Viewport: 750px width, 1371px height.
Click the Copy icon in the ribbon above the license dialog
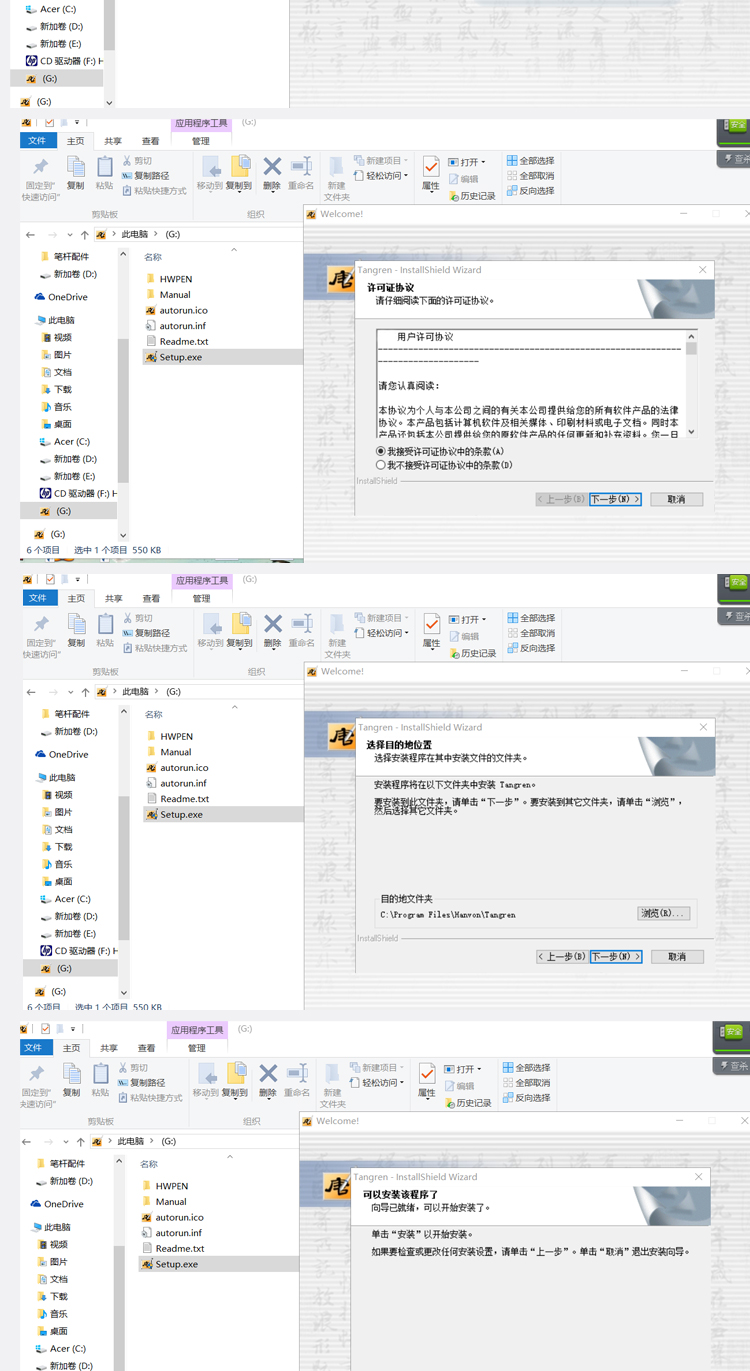click(x=76, y=170)
